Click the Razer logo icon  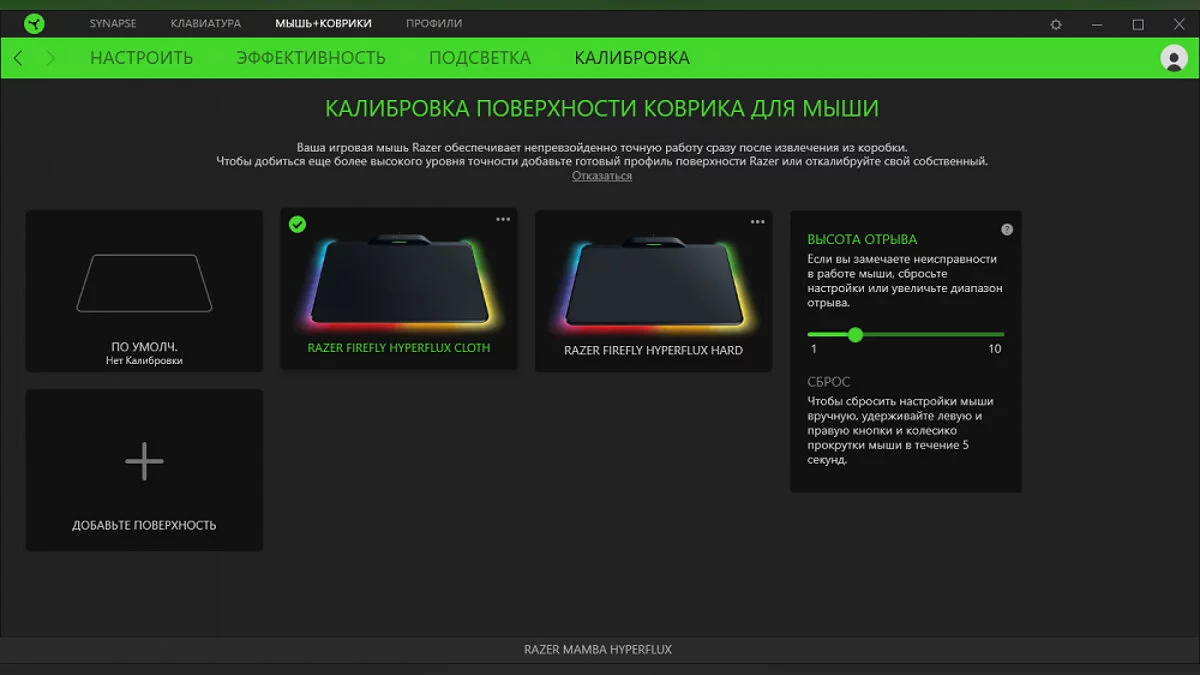coord(35,23)
